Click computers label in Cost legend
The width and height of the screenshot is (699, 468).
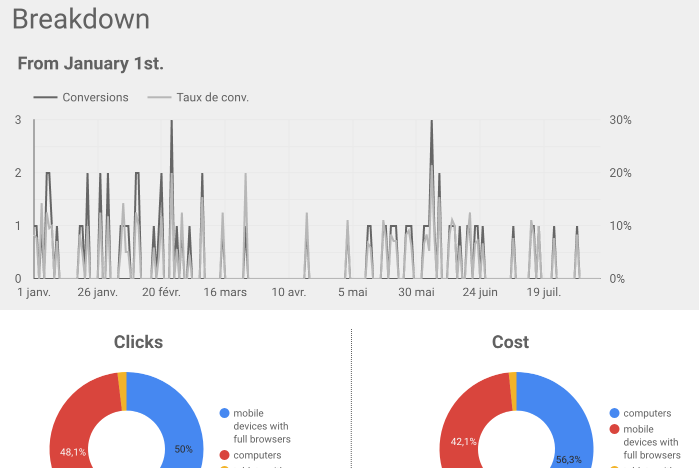(647, 413)
